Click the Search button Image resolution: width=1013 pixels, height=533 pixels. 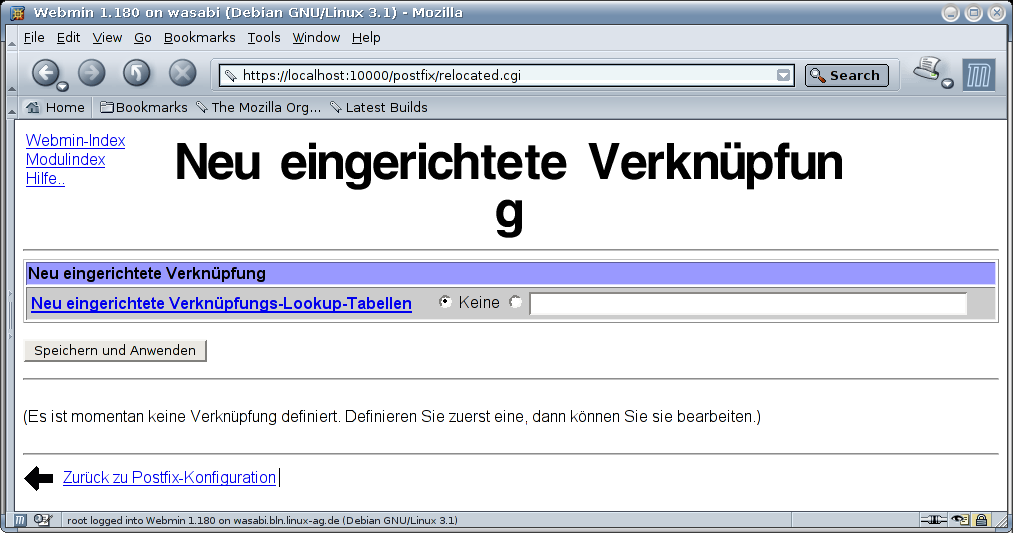tap(846, 76)
